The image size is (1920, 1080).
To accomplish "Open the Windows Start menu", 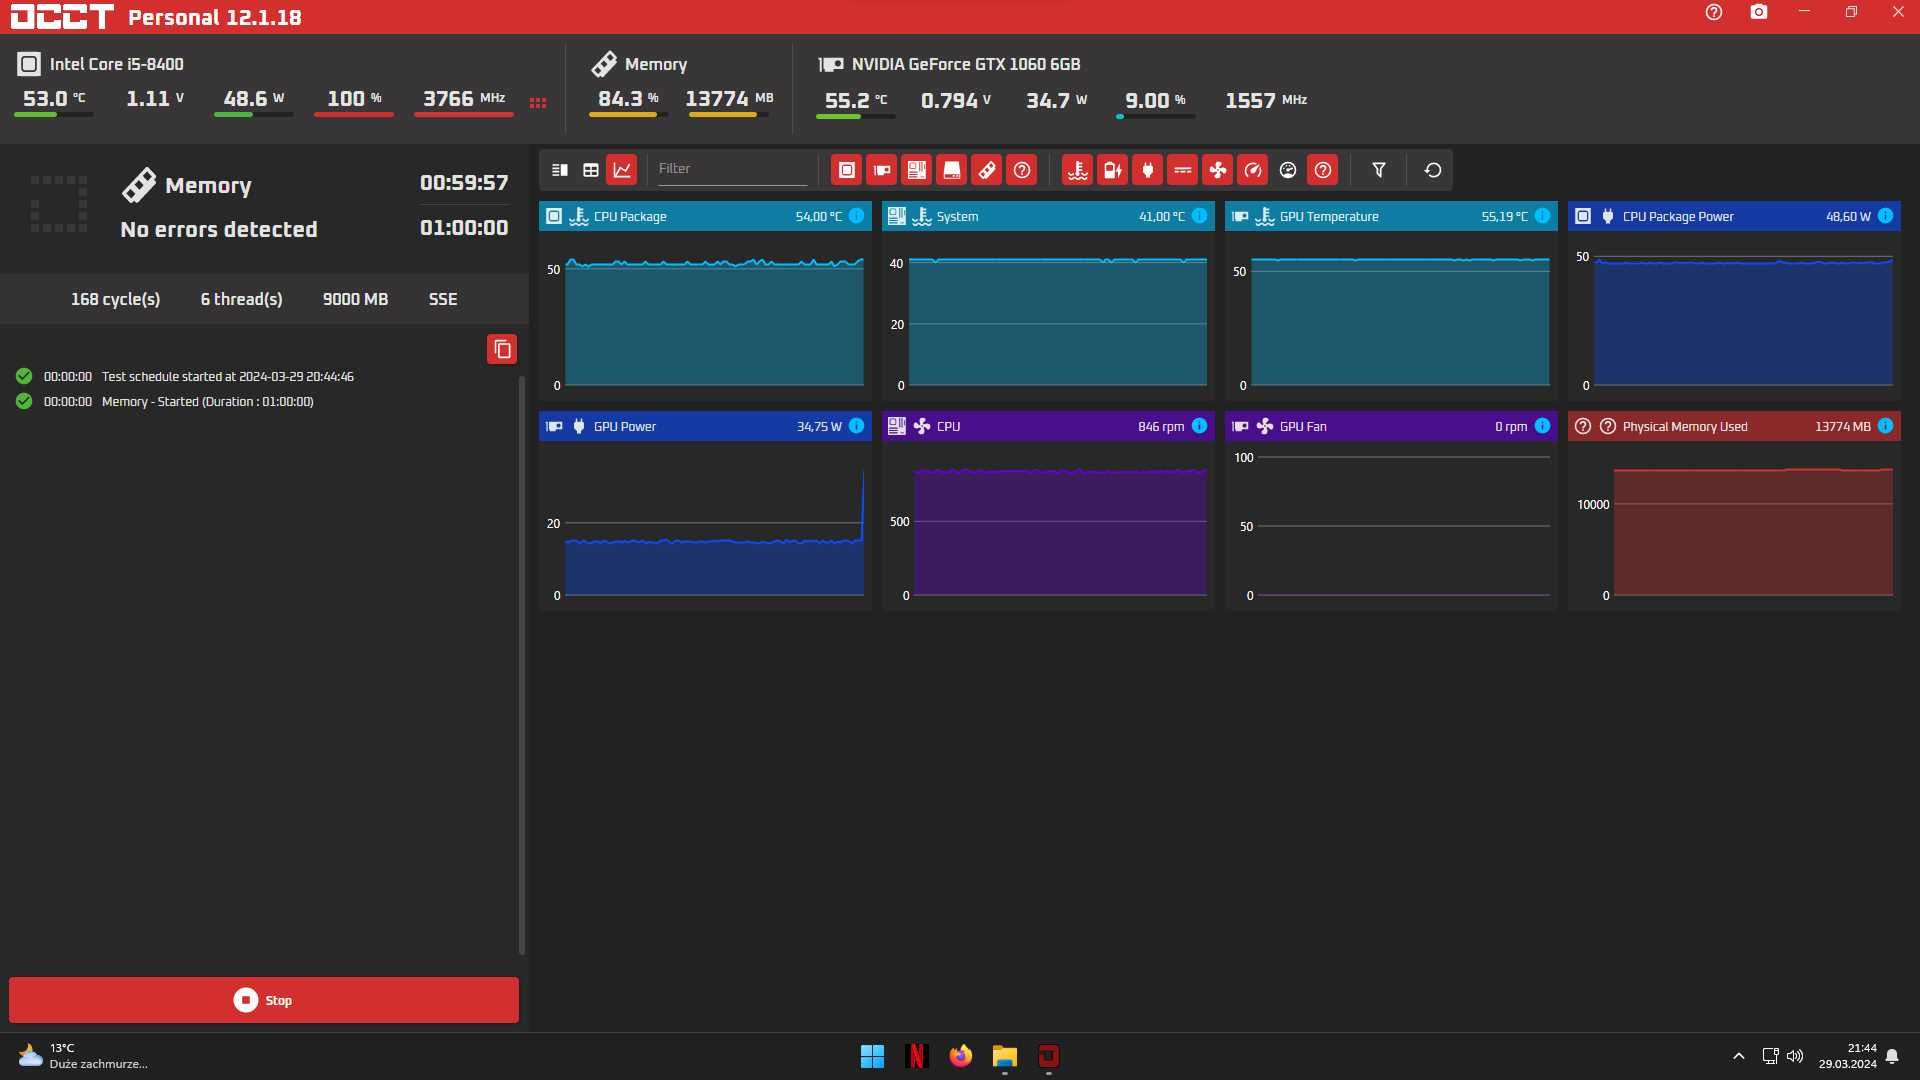I will (x=872, y=1056).
